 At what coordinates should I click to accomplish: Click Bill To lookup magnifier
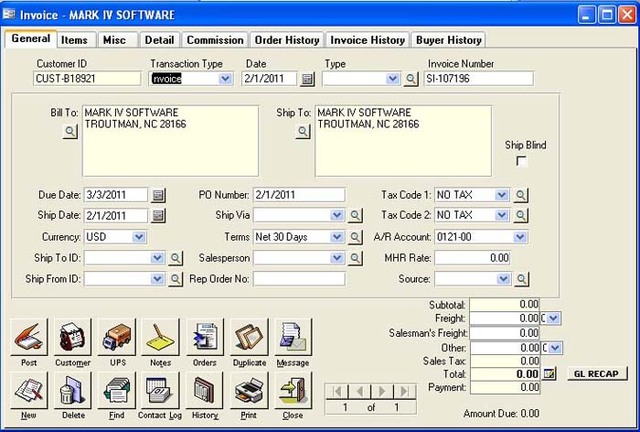tap(70, 131)
